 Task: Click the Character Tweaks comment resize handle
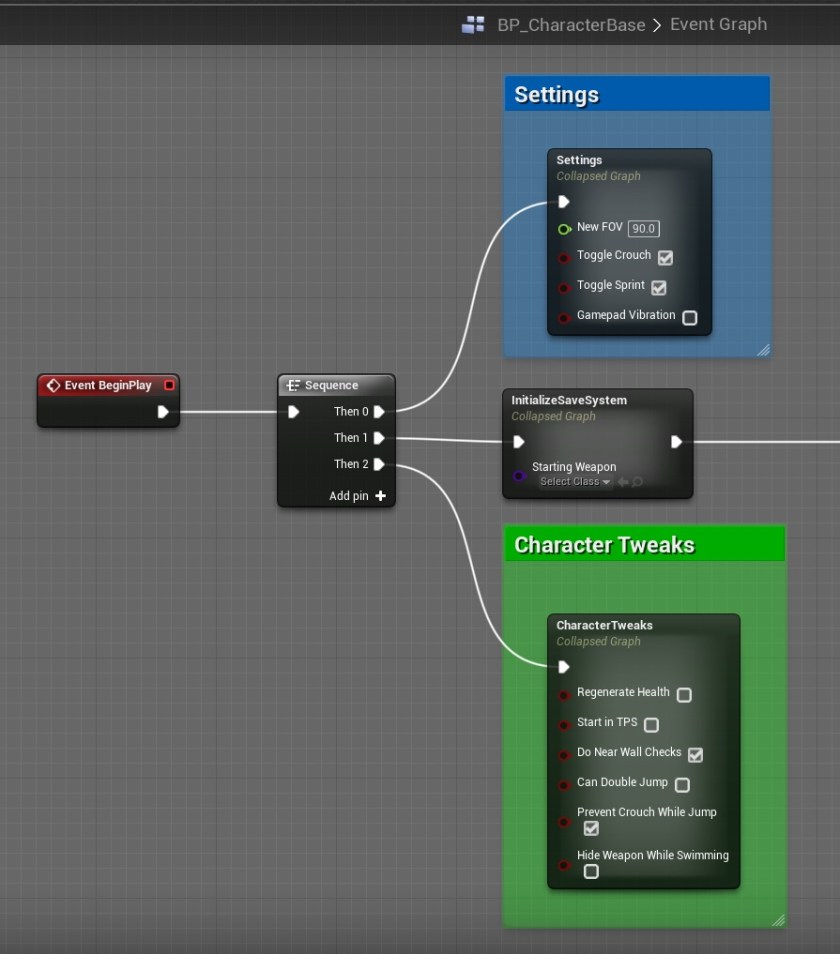pyautogui.click(x=778, y=919)
